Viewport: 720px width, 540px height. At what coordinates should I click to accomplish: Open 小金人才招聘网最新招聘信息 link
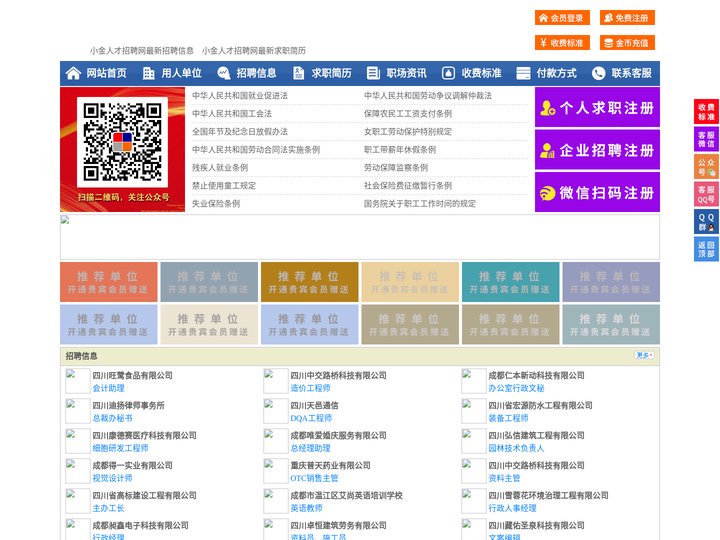tap(141, 51)
